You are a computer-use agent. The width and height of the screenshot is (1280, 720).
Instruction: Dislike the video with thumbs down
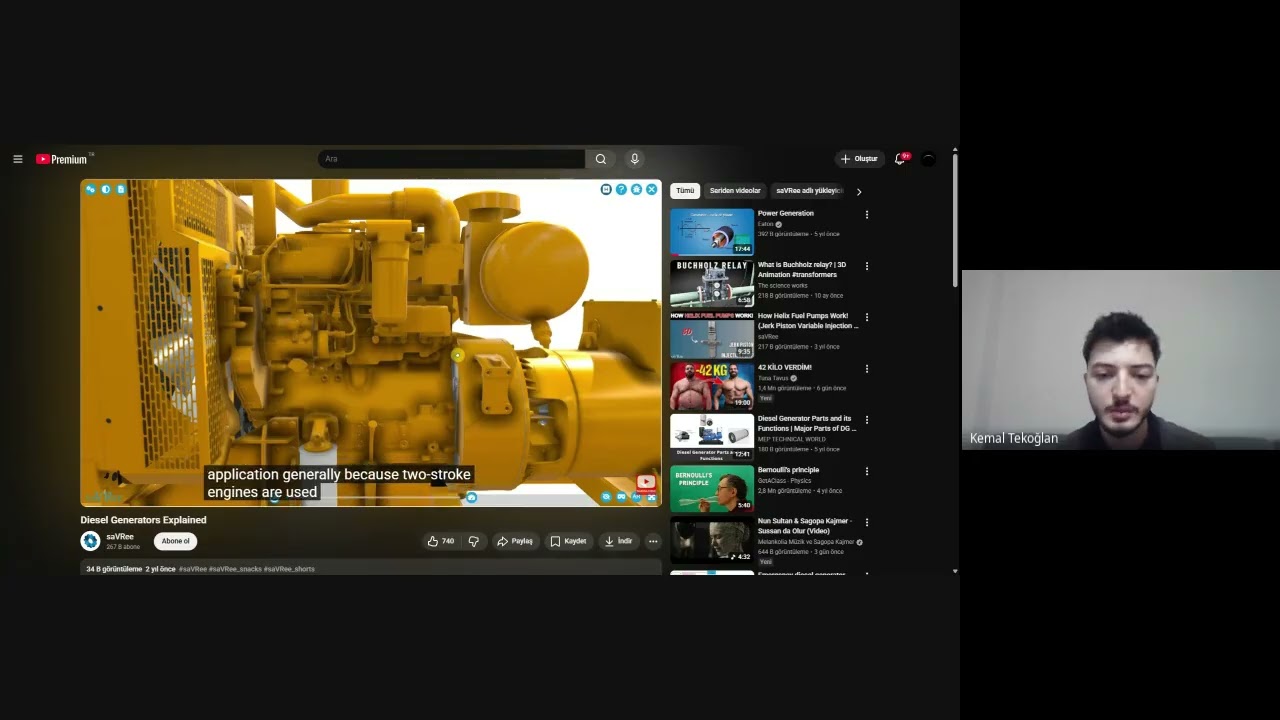tap(474, 541)
